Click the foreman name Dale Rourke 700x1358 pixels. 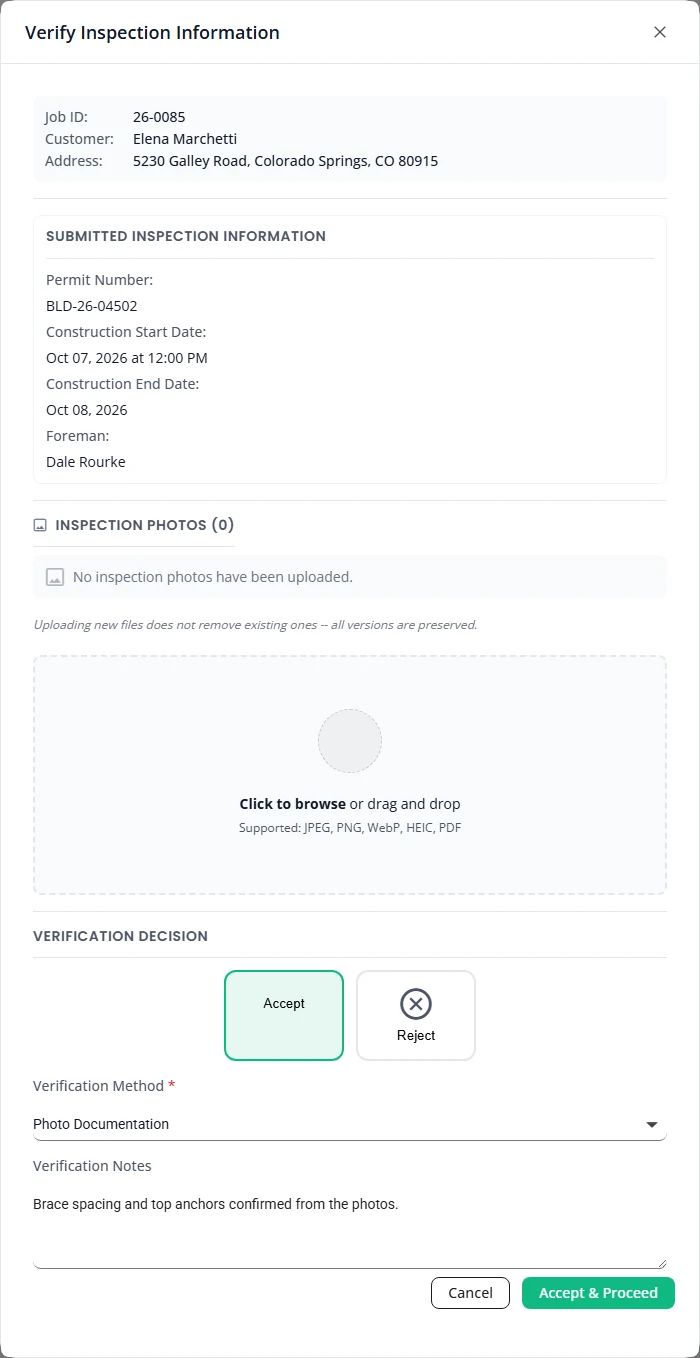86,462
